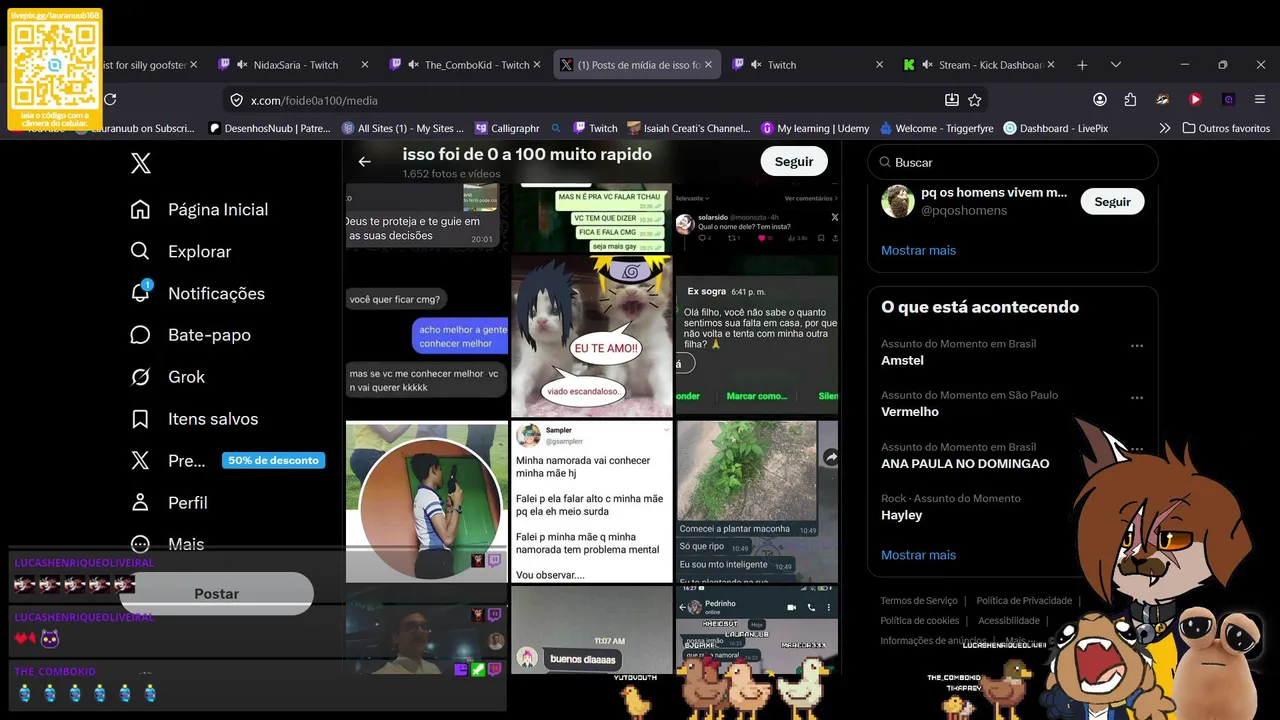
Task: Open Perfil in the sidebar
Action: [169, 503]
